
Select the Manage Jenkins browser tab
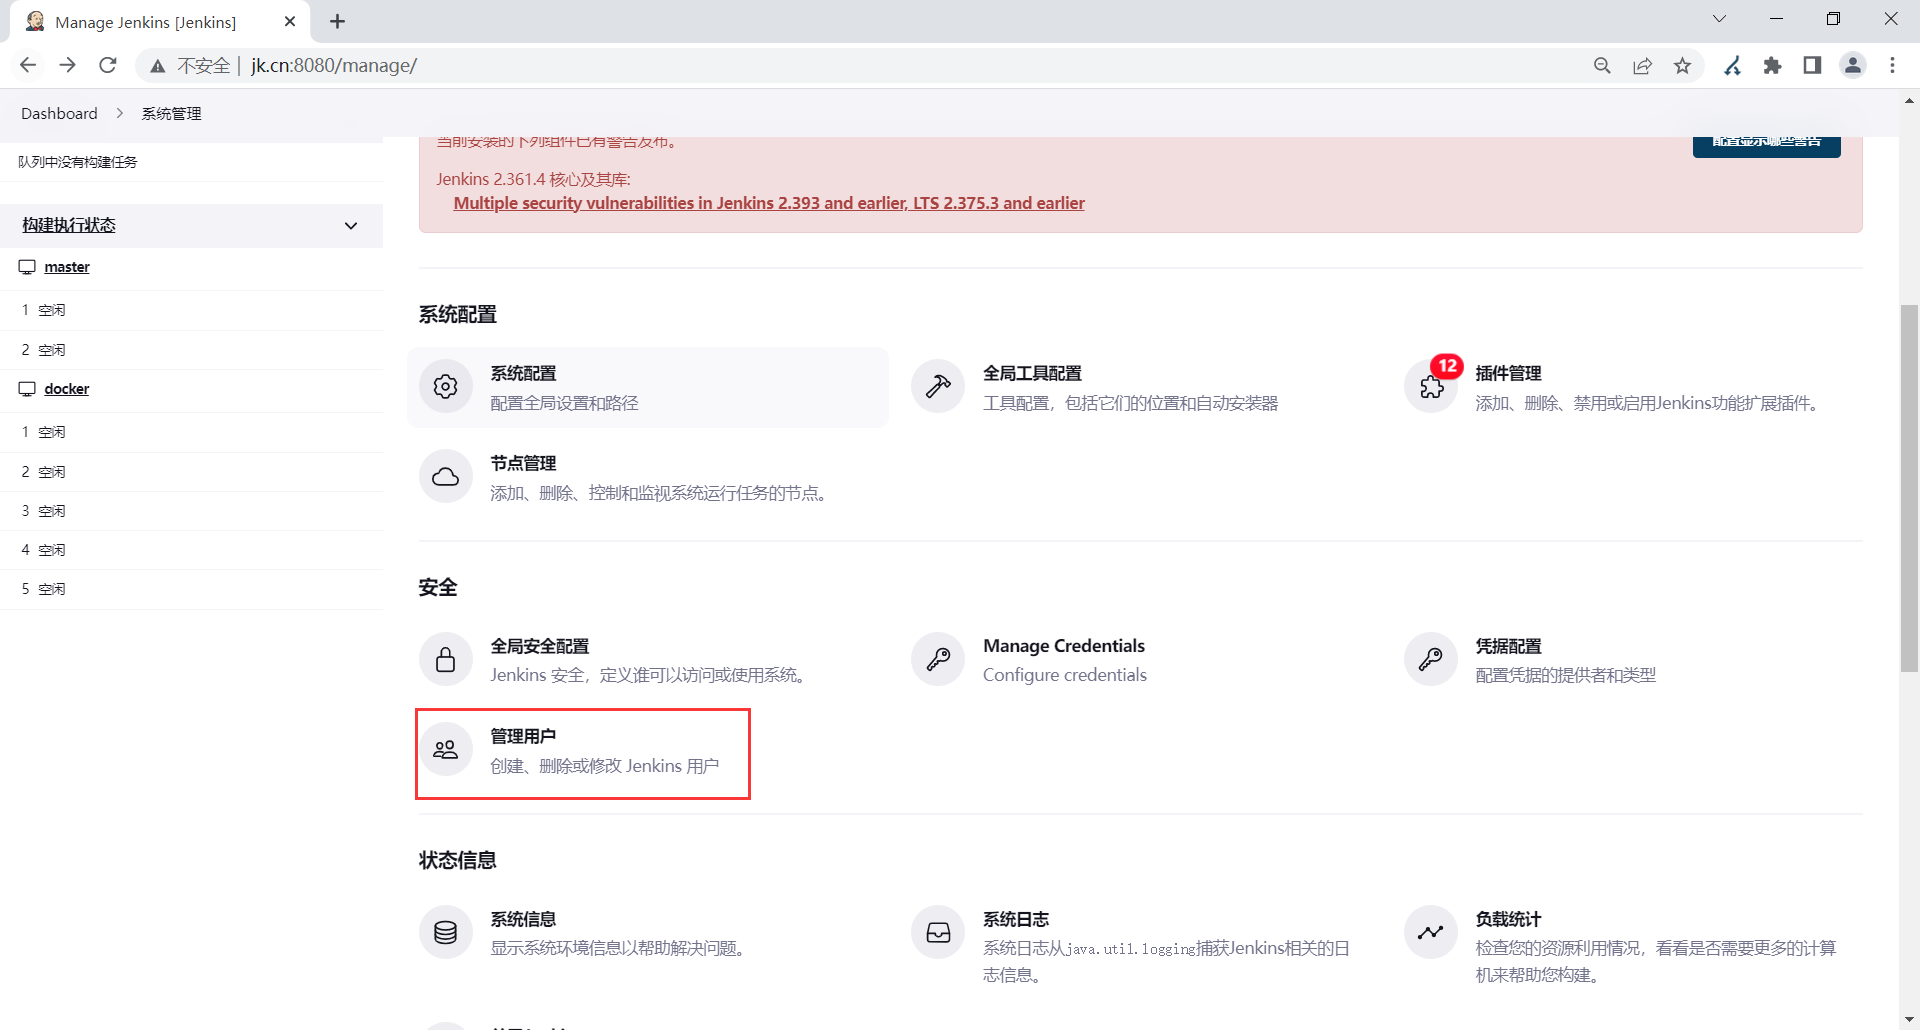point(160,22)
